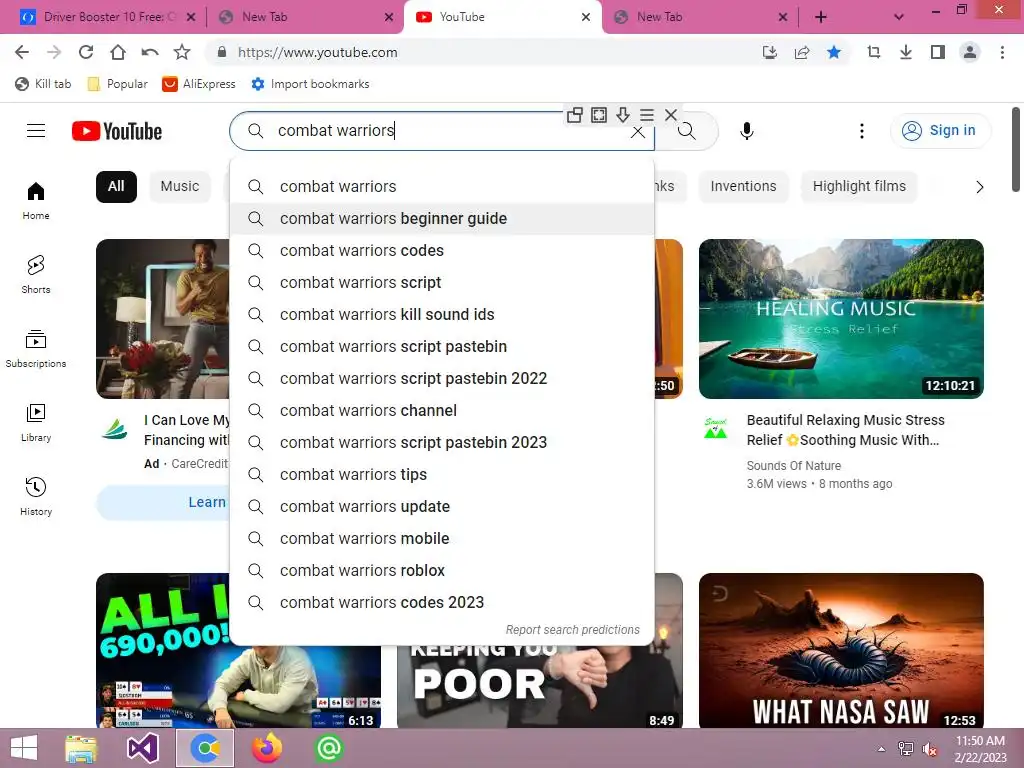Open the browser tab list dropdown chevron
This screenshot has width=1024, height=768.
899,17
